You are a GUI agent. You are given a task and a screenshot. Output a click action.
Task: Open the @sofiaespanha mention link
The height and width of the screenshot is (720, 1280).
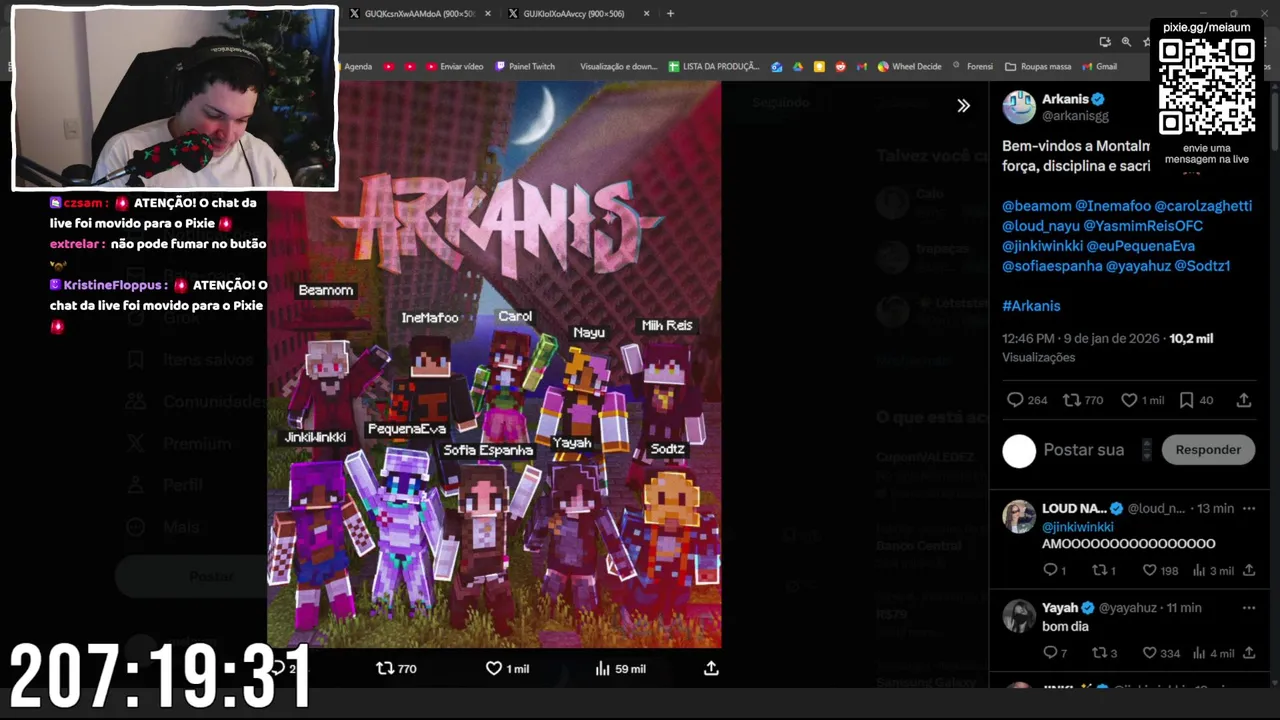pos(1052,266)
